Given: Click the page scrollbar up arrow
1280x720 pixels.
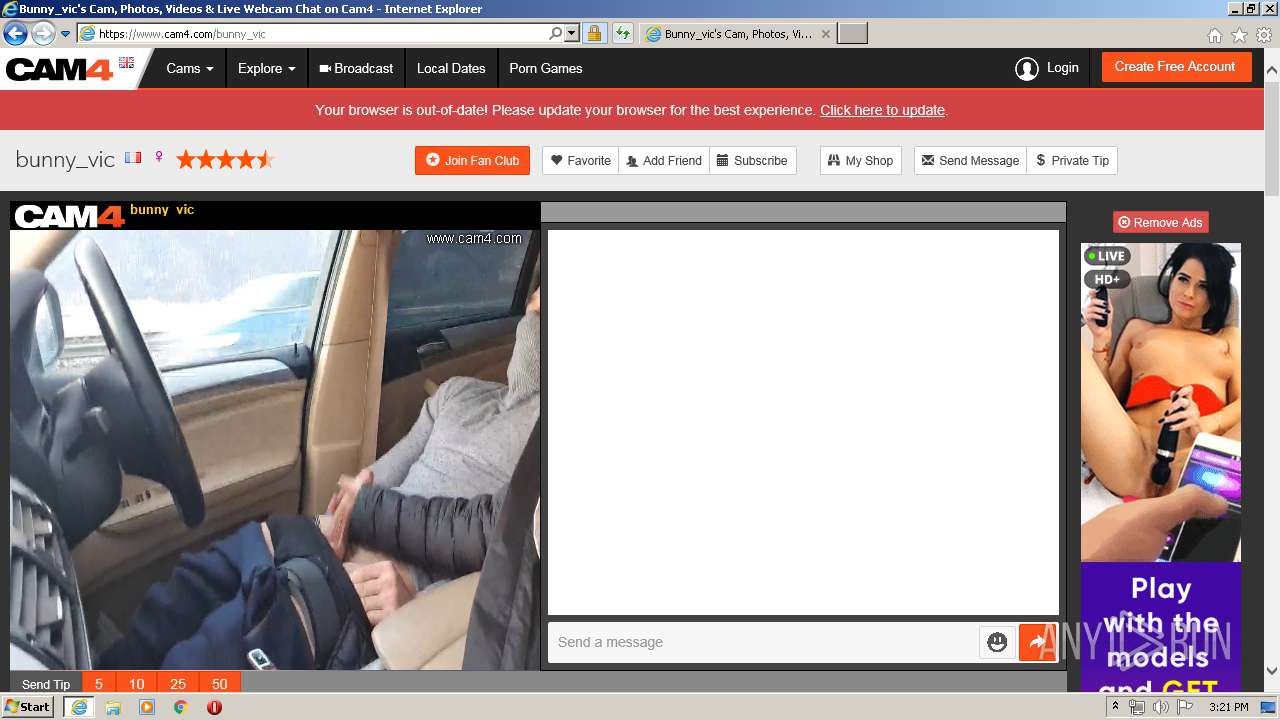Looking at the screenshot, I should (x=1272, y=71).
